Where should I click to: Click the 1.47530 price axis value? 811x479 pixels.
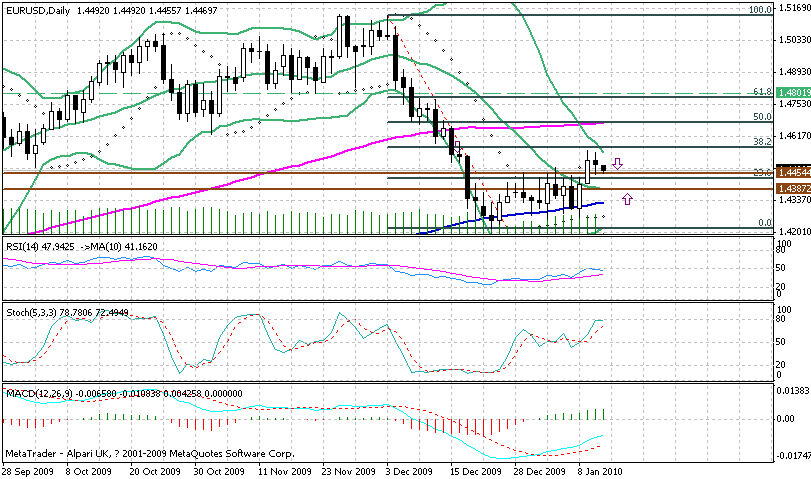pos(794,104)
